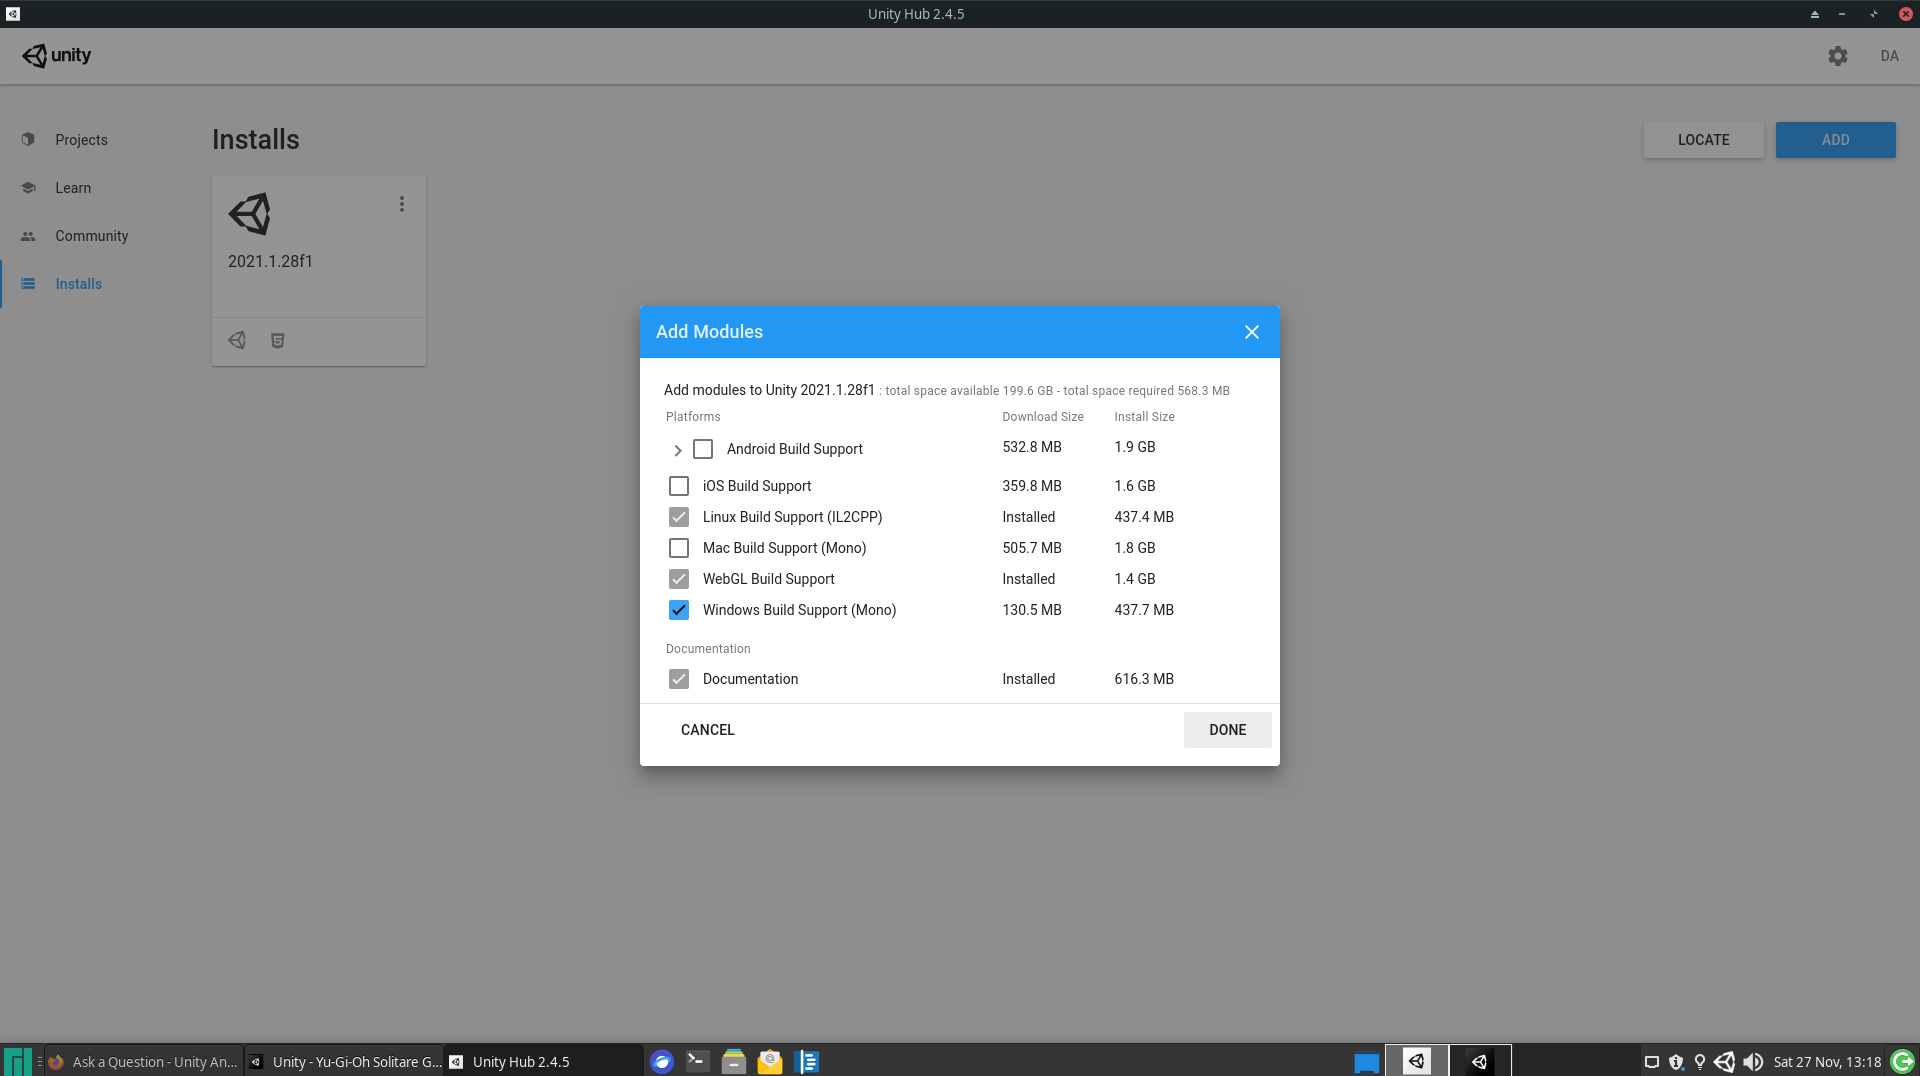Open mail app icon in taskbar
This screenshot has width=1920, height=1076.
click(x=770, y=1062)
